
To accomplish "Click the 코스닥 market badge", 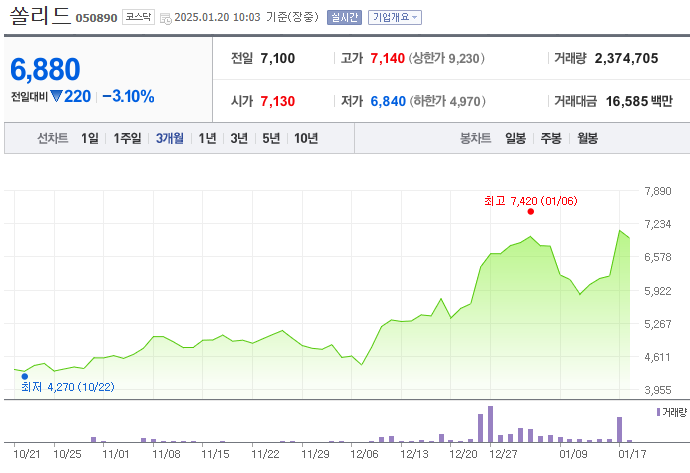I will 138,17.
